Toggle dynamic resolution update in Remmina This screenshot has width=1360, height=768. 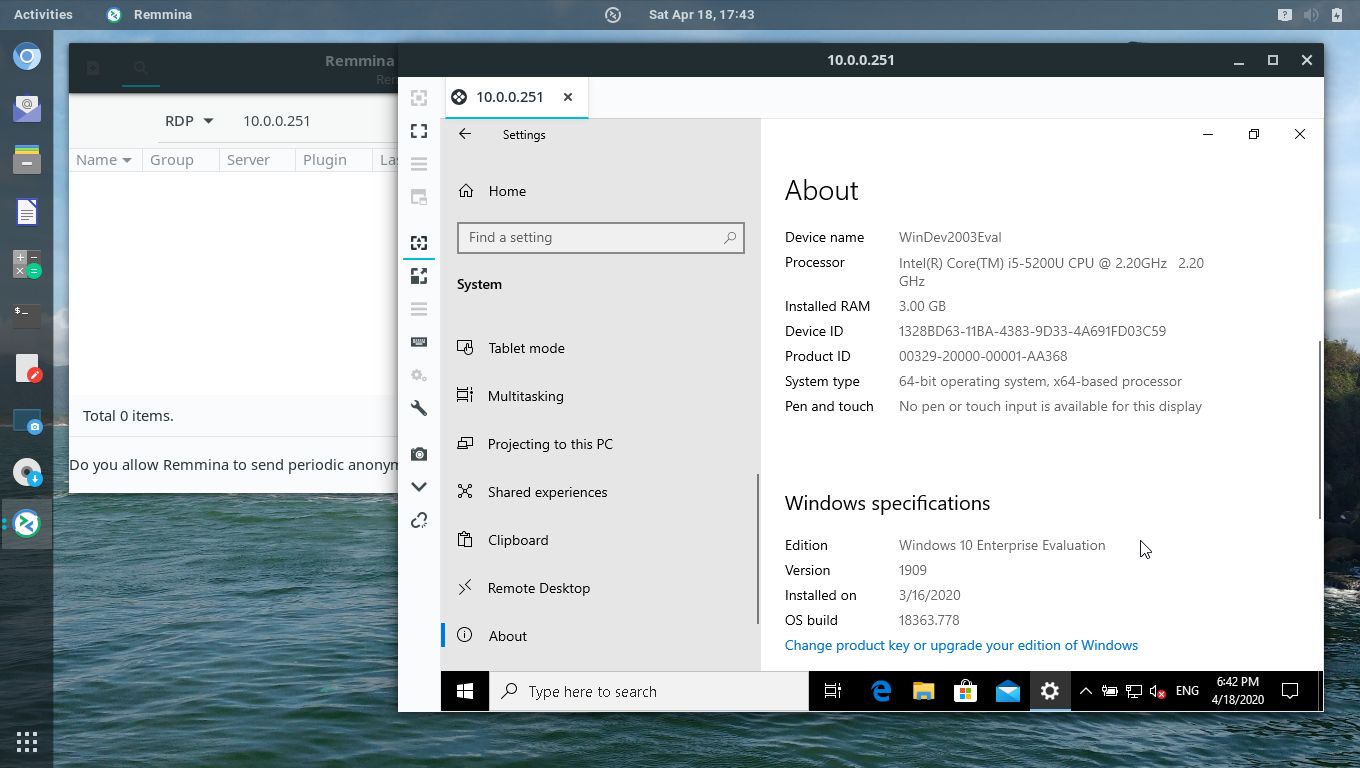[419, 243]
